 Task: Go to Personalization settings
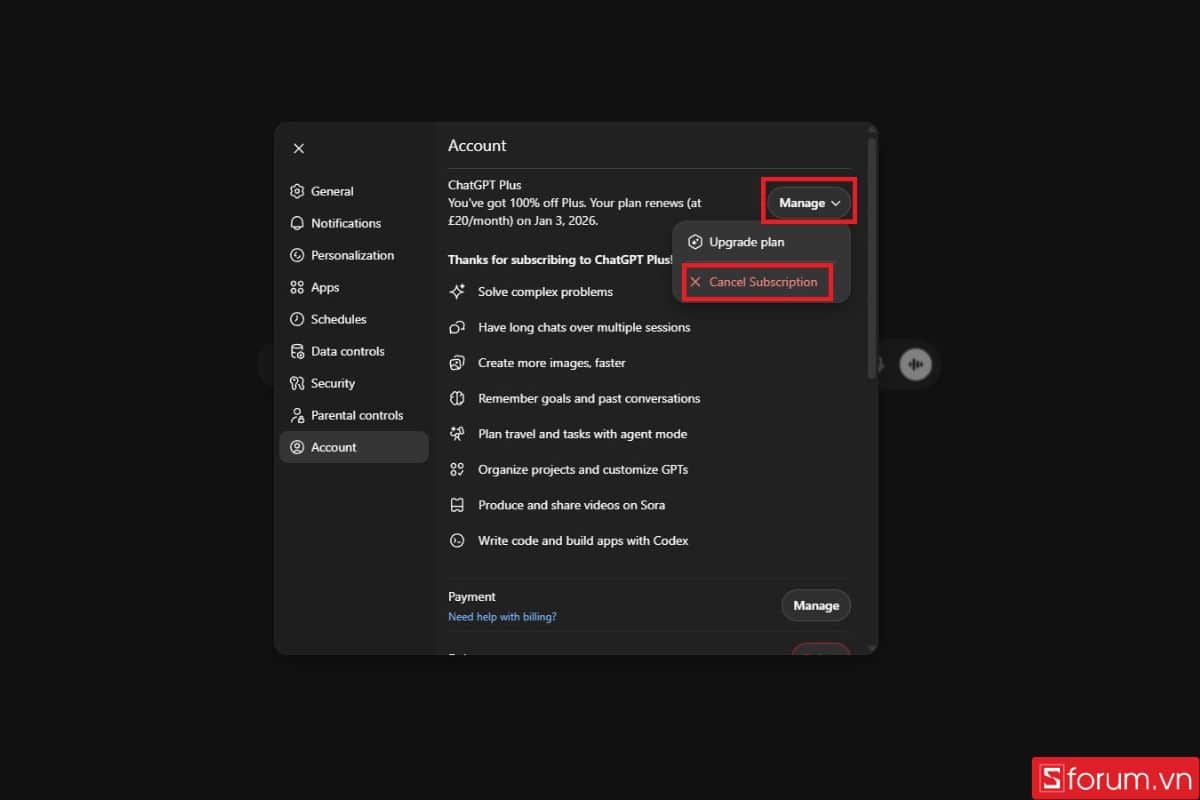pos(354,255)
